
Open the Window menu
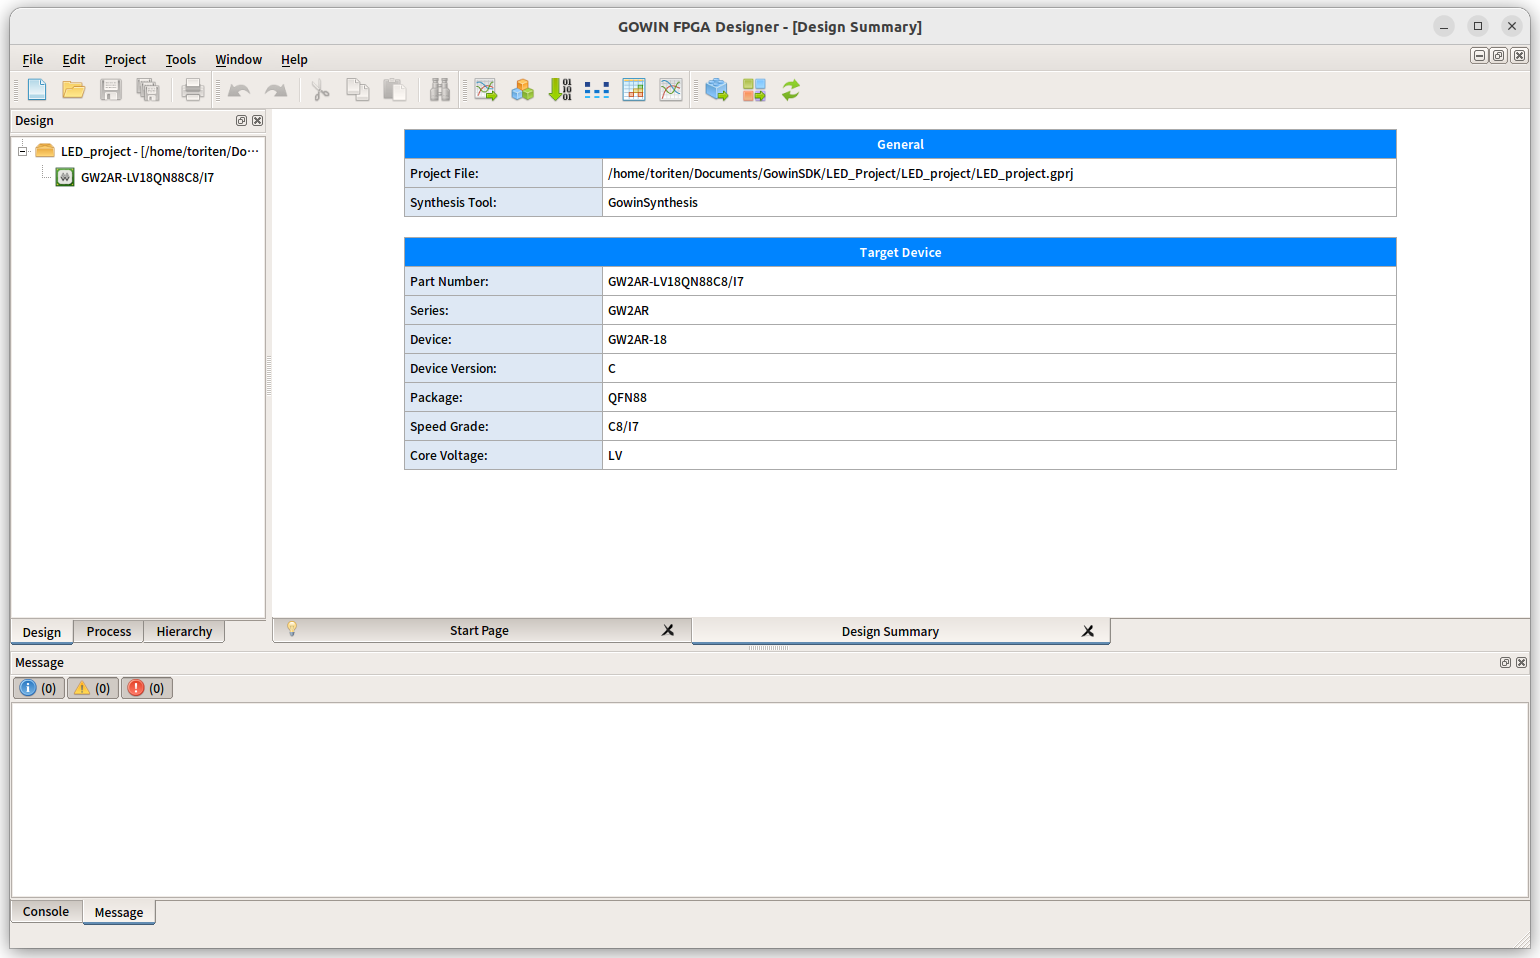click(x=239, y=60)
